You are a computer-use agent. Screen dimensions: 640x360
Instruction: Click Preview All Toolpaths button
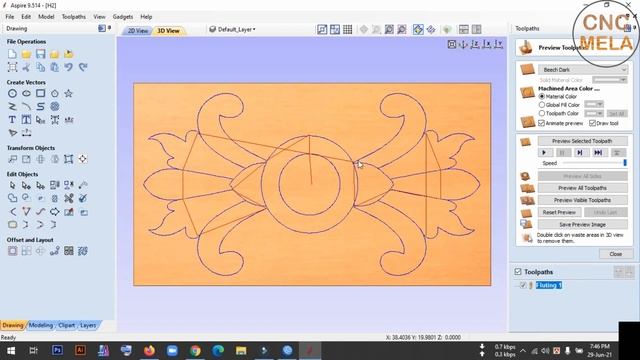tap(582, 188)
